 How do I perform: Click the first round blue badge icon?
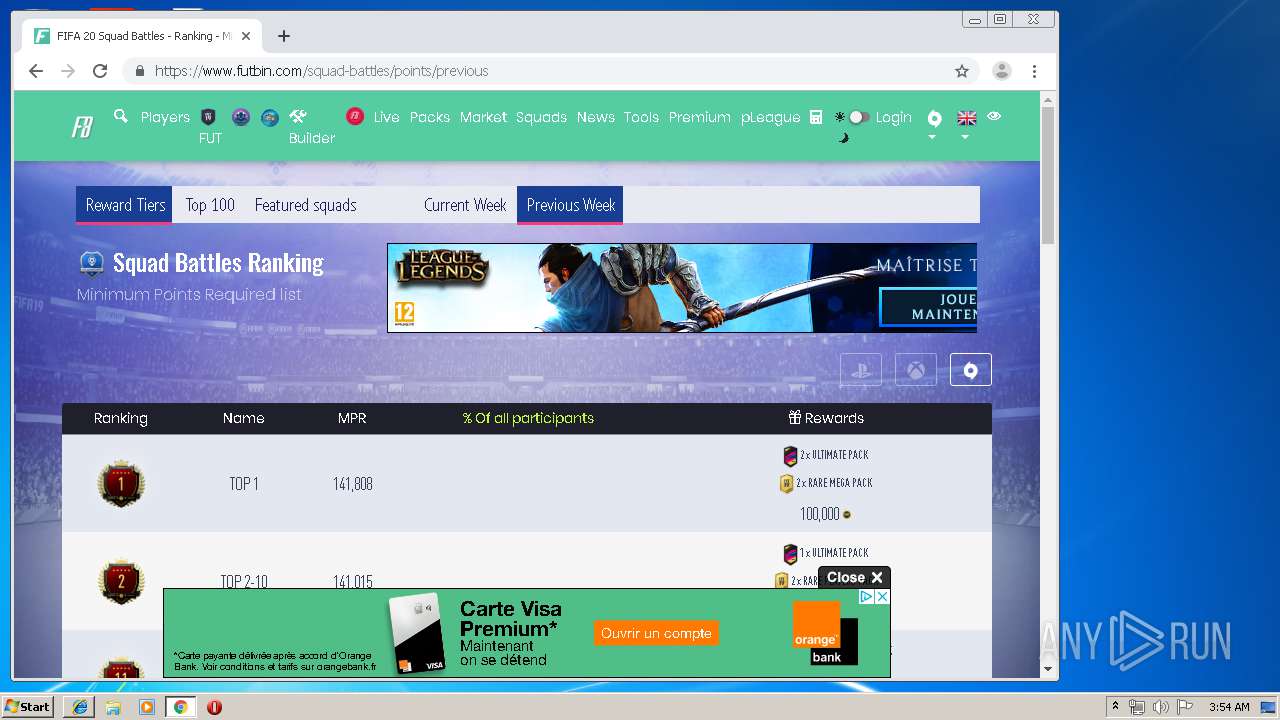coord(240,117)
